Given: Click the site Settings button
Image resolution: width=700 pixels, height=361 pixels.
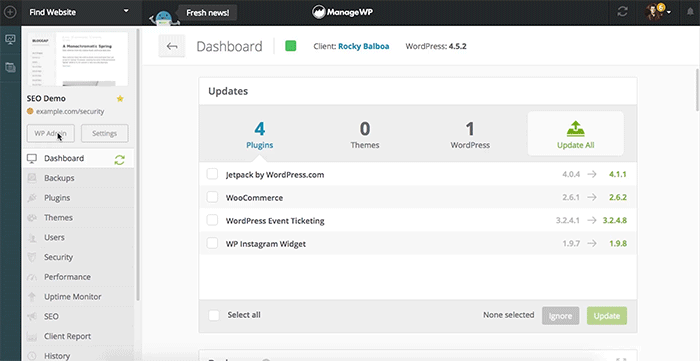Looking at the screenshot, I should pyautogui.click(x=104, y=133).
